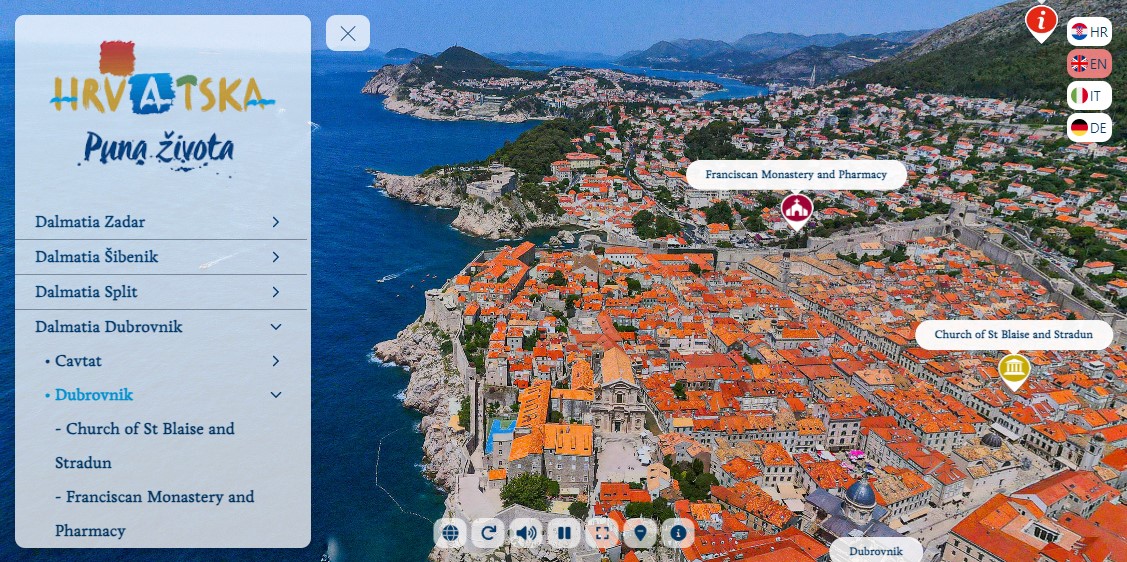Close the side navigation panel

click(348, 33)
